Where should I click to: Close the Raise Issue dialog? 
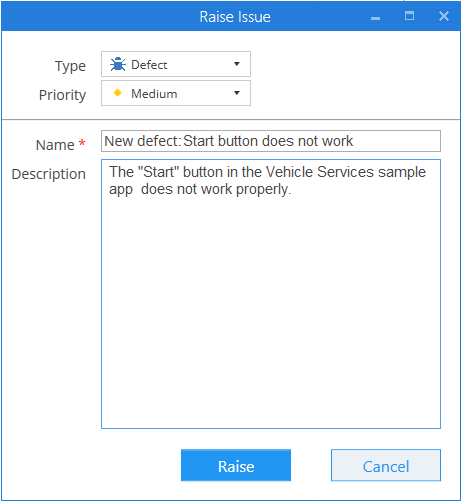click(x=444, y=16)
